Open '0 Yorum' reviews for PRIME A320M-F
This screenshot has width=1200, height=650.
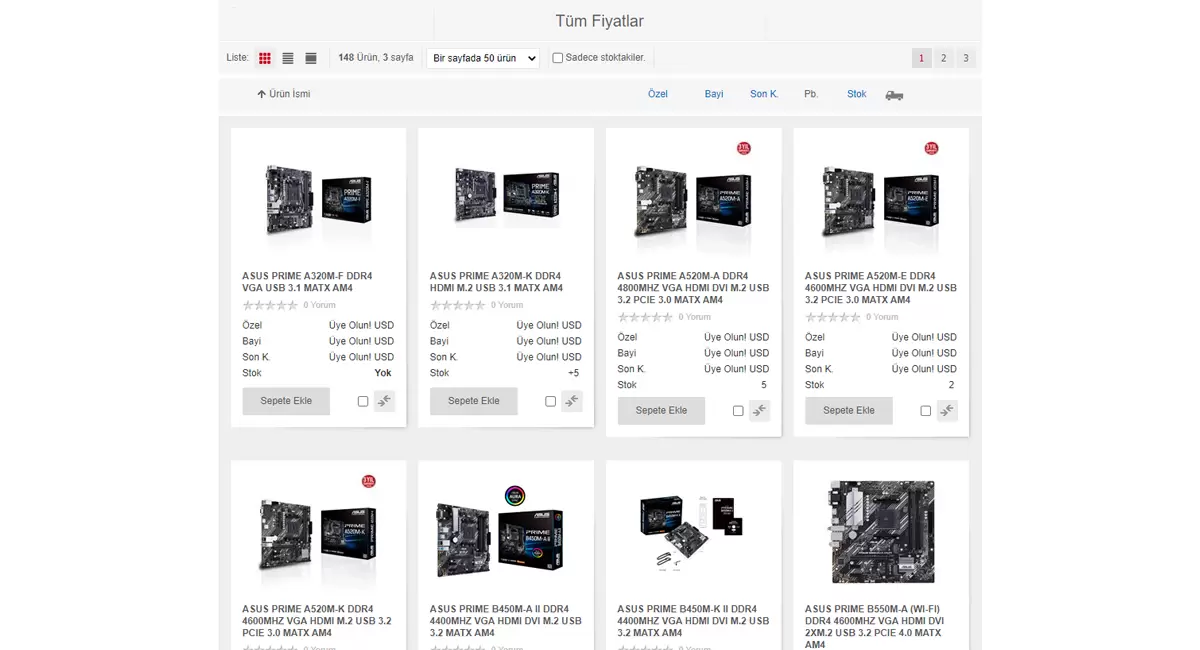click(x=320, y=305)
